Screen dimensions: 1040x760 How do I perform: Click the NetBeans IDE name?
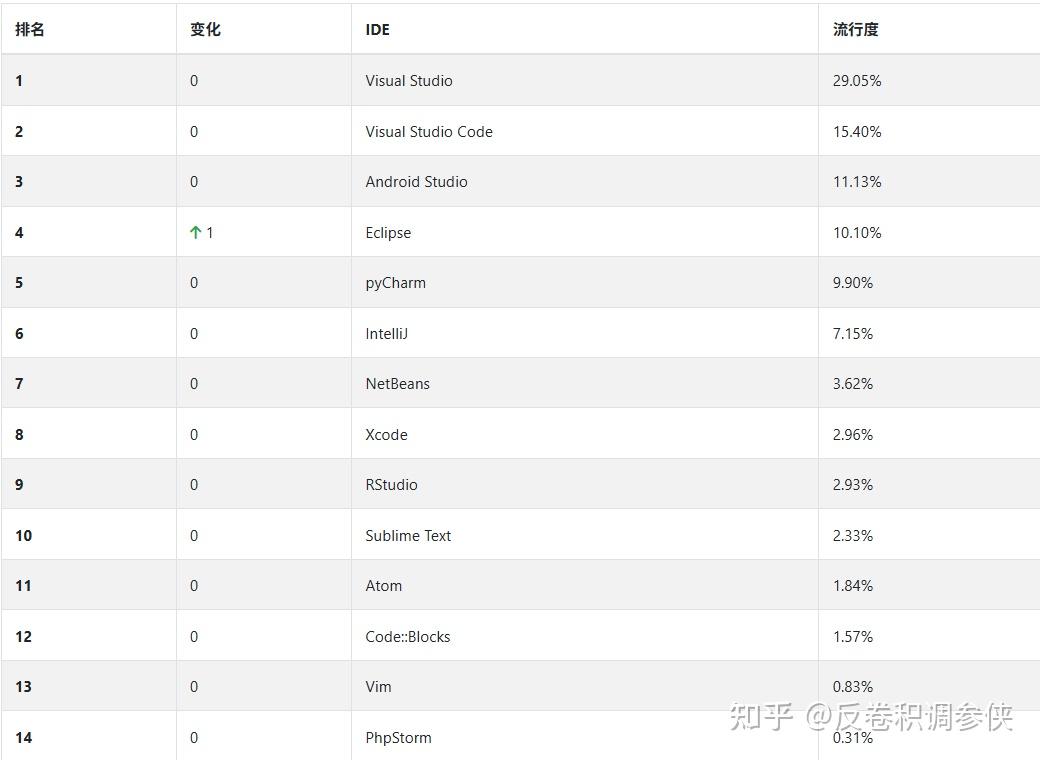pos(397,384)
